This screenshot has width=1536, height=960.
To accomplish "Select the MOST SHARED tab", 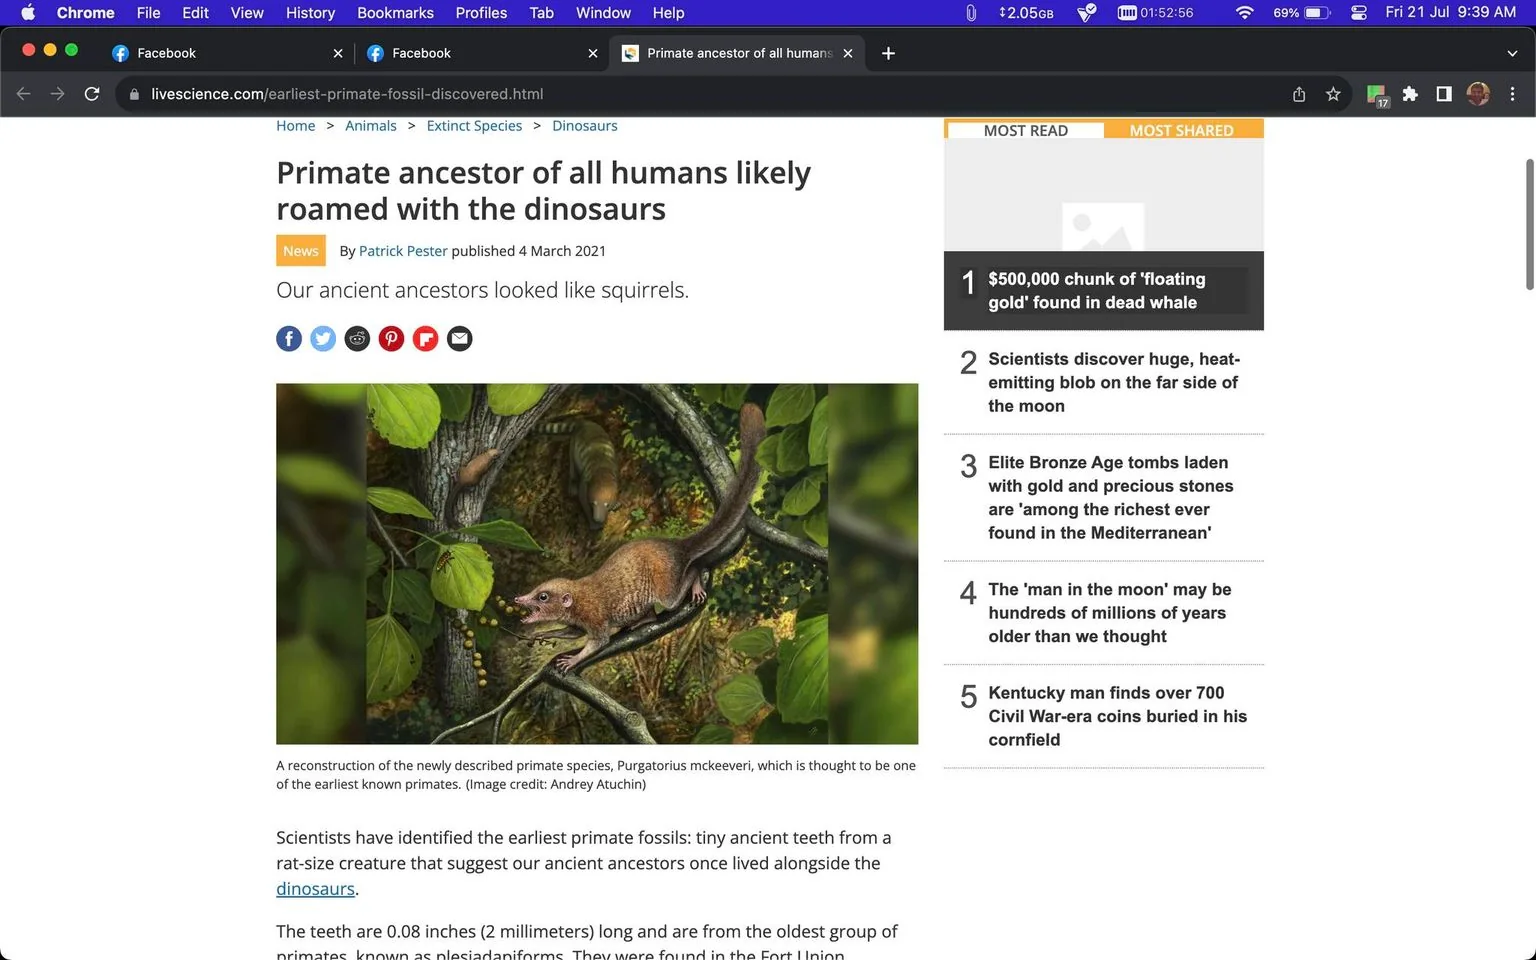I will click(x=1182, y=130).
